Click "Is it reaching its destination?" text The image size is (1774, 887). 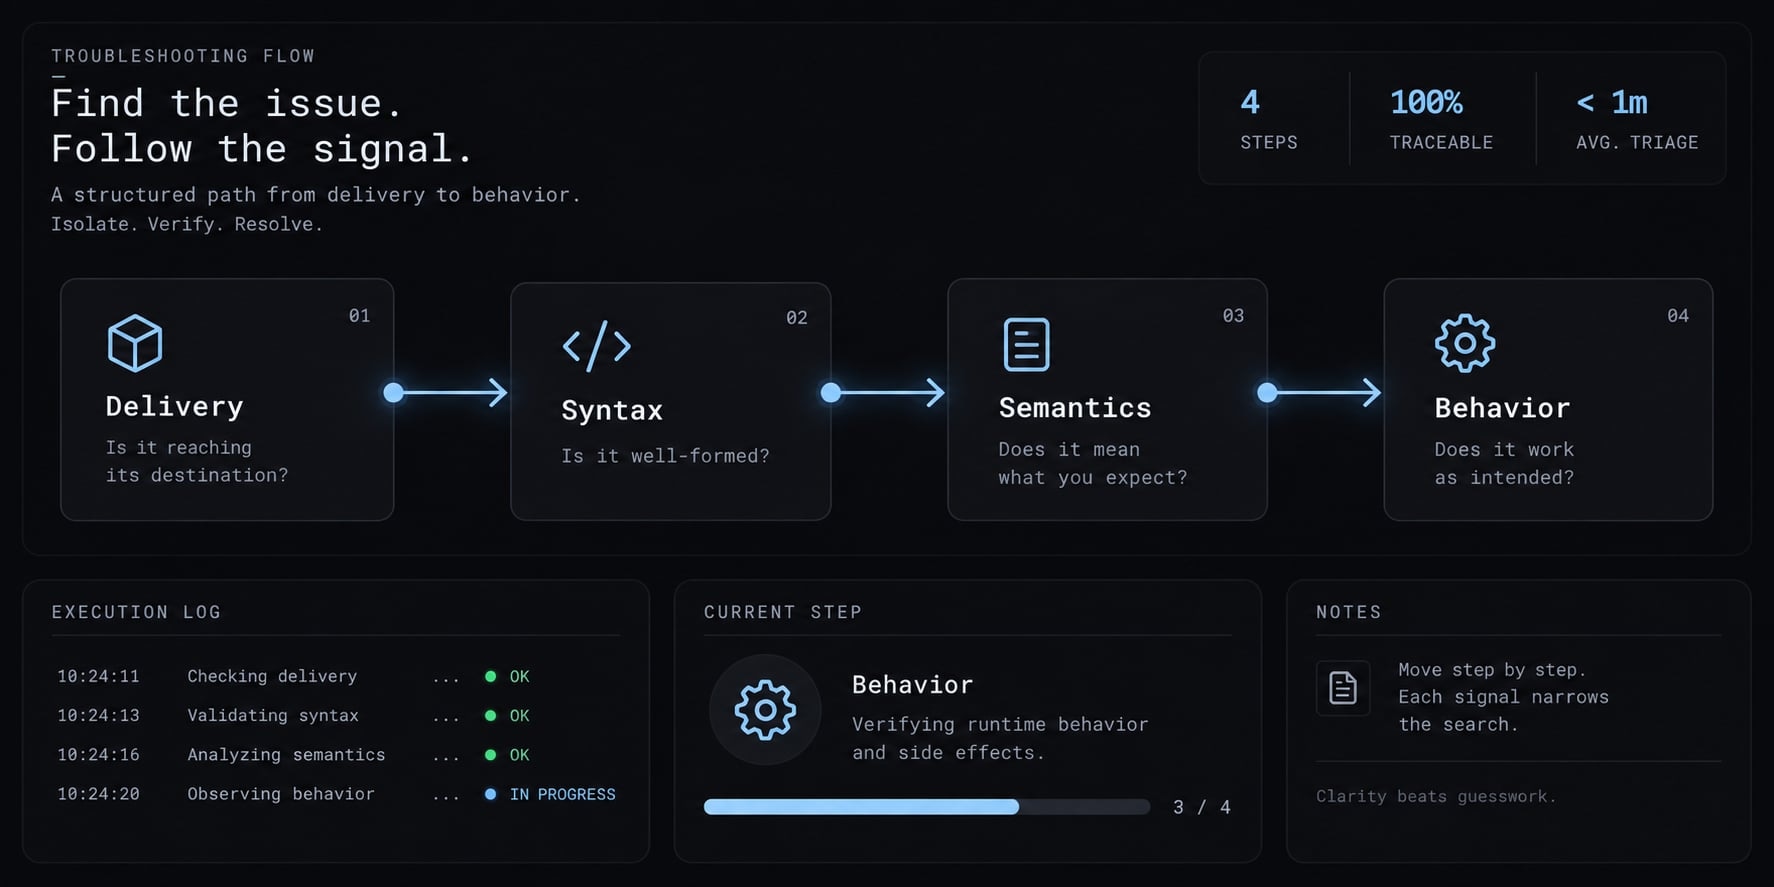197,461
